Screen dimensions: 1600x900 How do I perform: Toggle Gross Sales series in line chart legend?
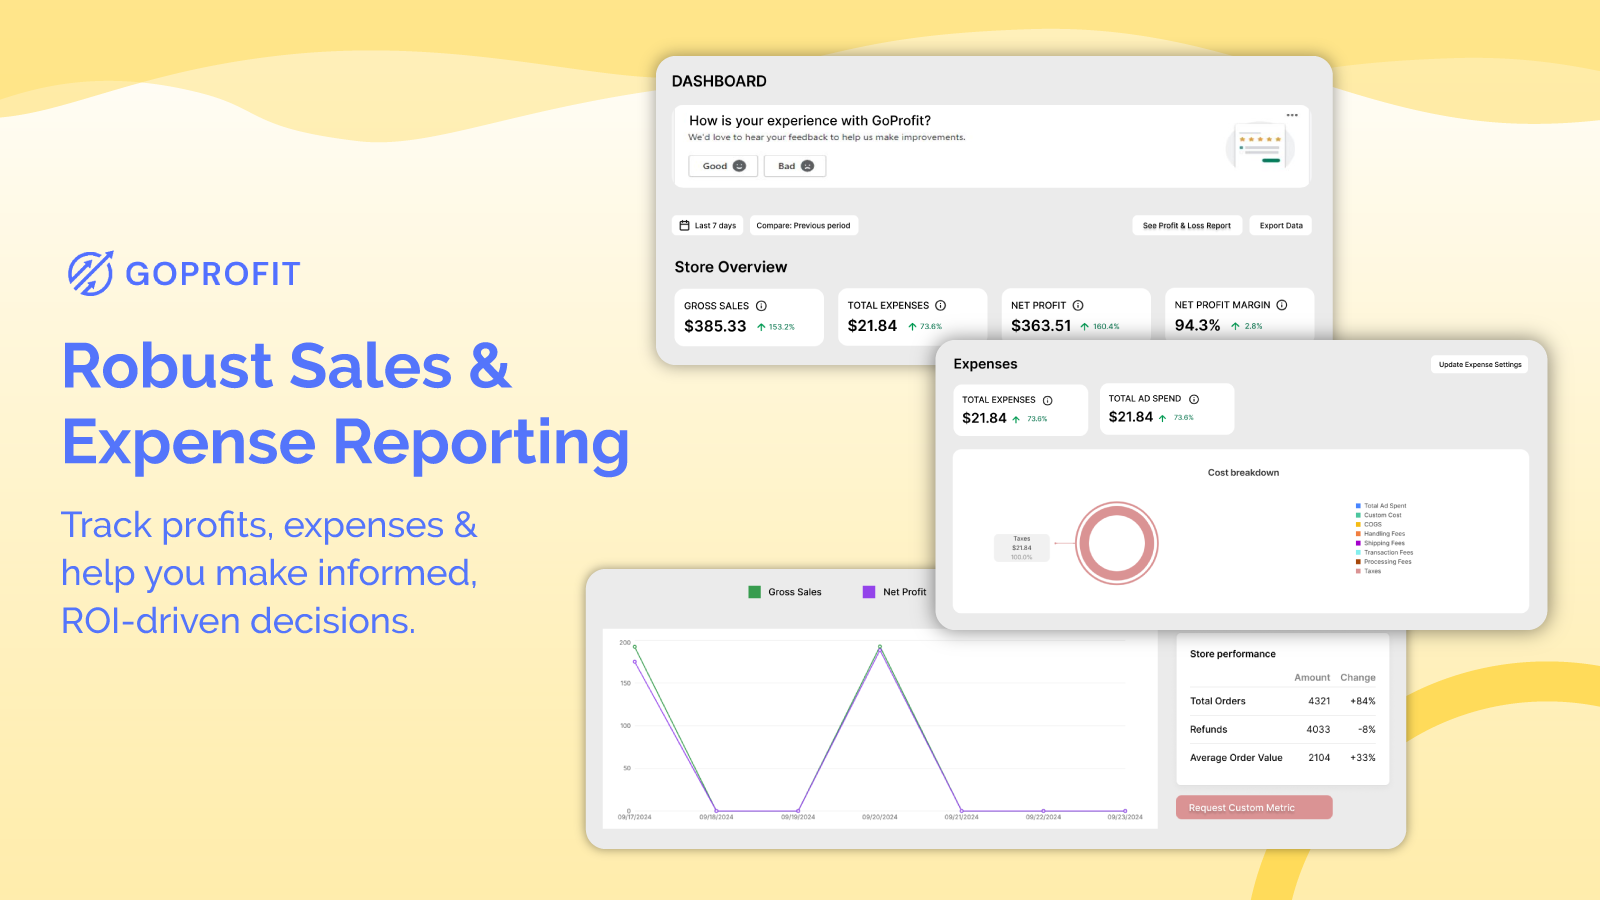785,592
